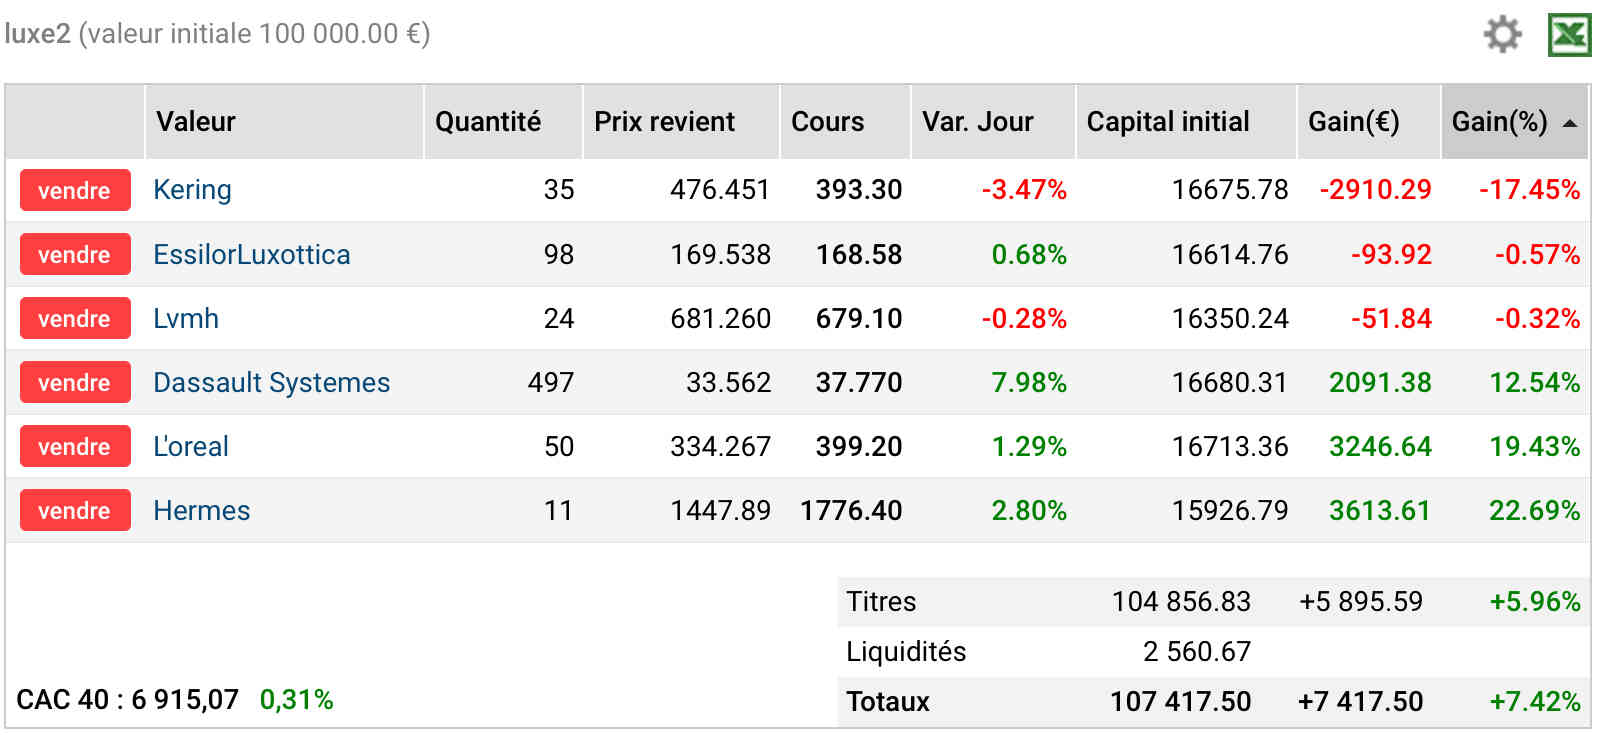Select L'oreal gain 3246.64
Screen dimensions: 1604x739
[x=1380, y=446]
